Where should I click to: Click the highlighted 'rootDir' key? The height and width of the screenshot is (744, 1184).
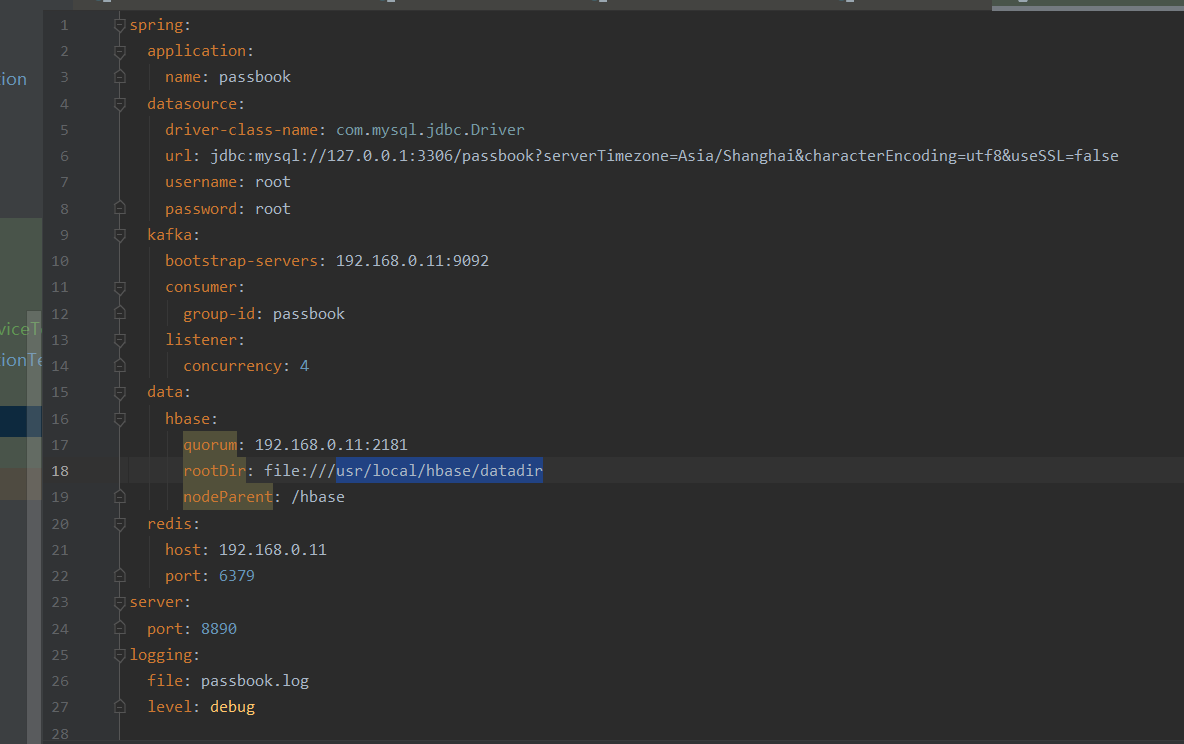point(214,471)
